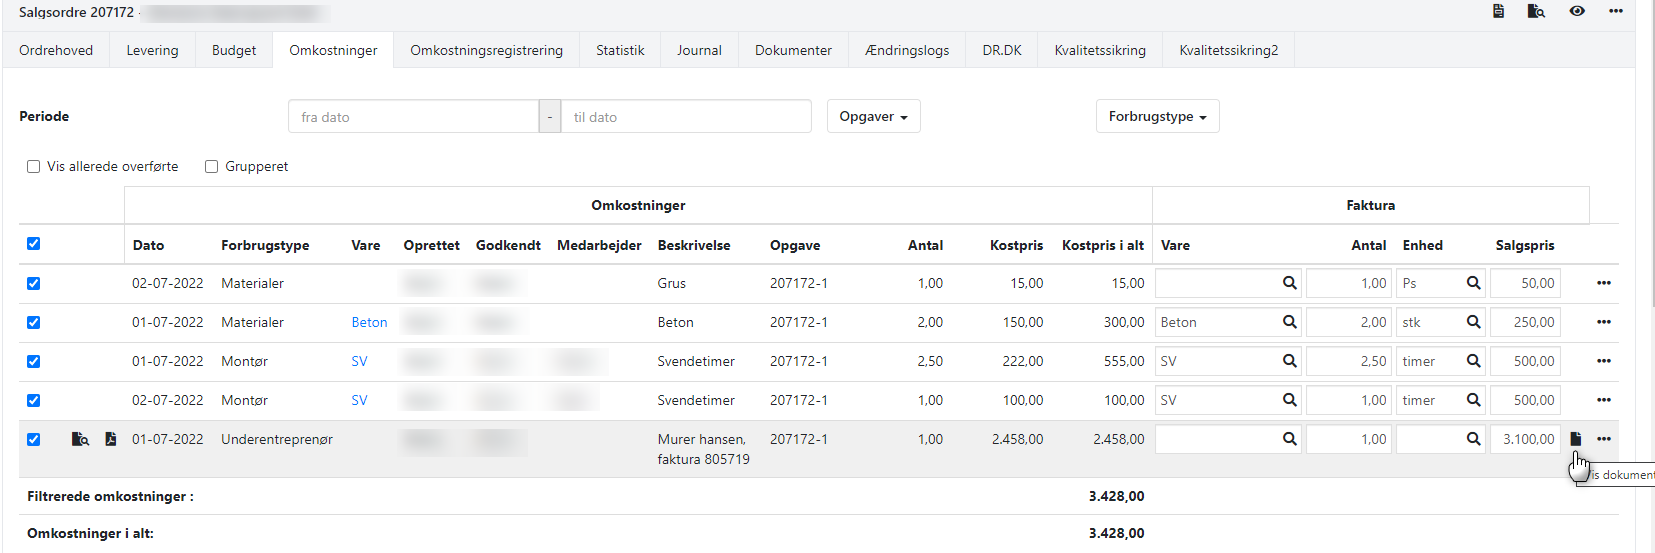
Task: Click the document search icon in header
Action: click(1536, 11)
